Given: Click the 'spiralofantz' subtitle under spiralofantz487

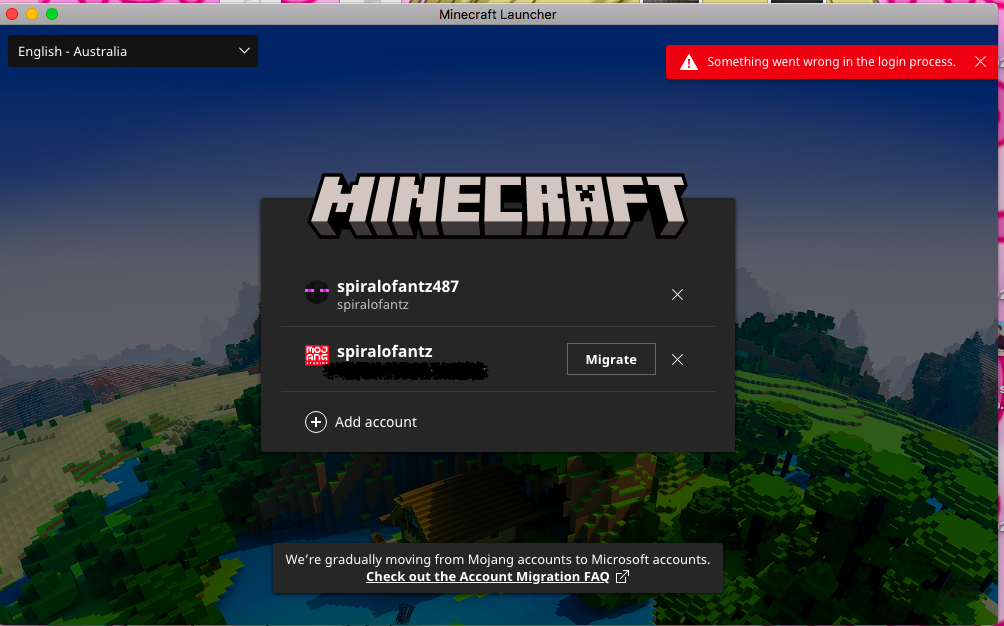Looking at the screenshot, I should 373,305.
